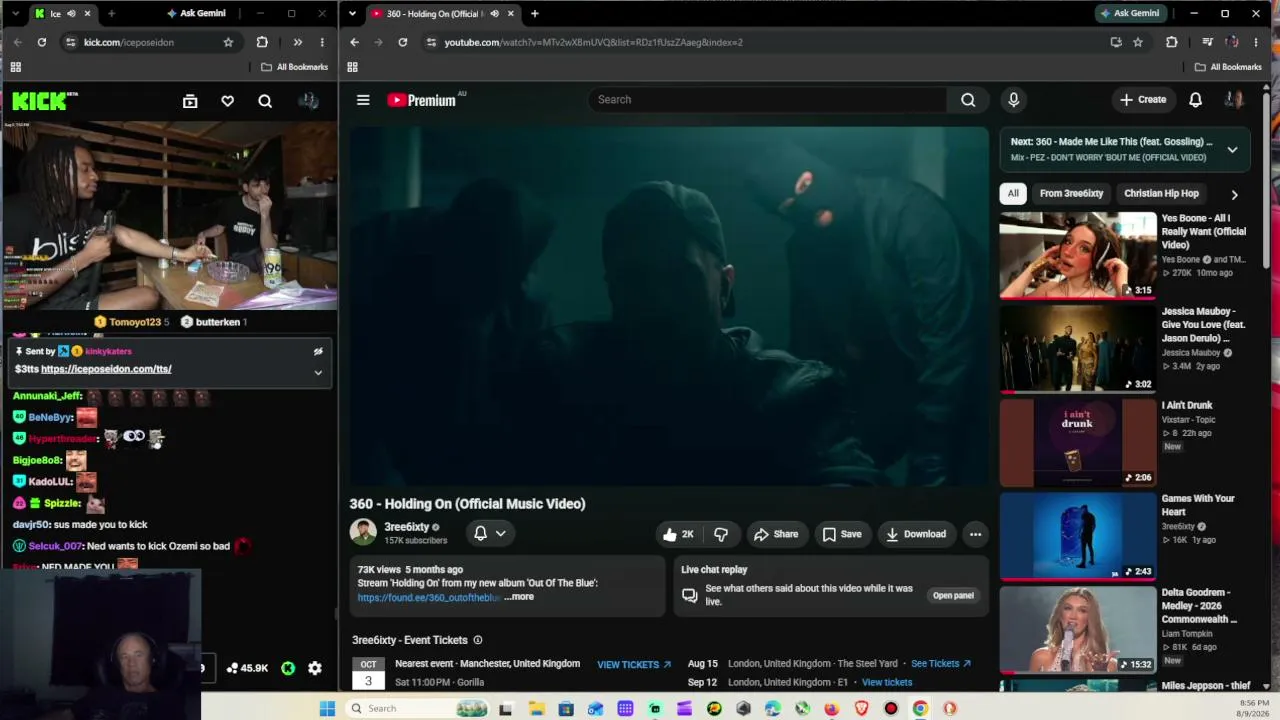
Task: Open Kick search magnifier
Action: [x=265, y=101]
